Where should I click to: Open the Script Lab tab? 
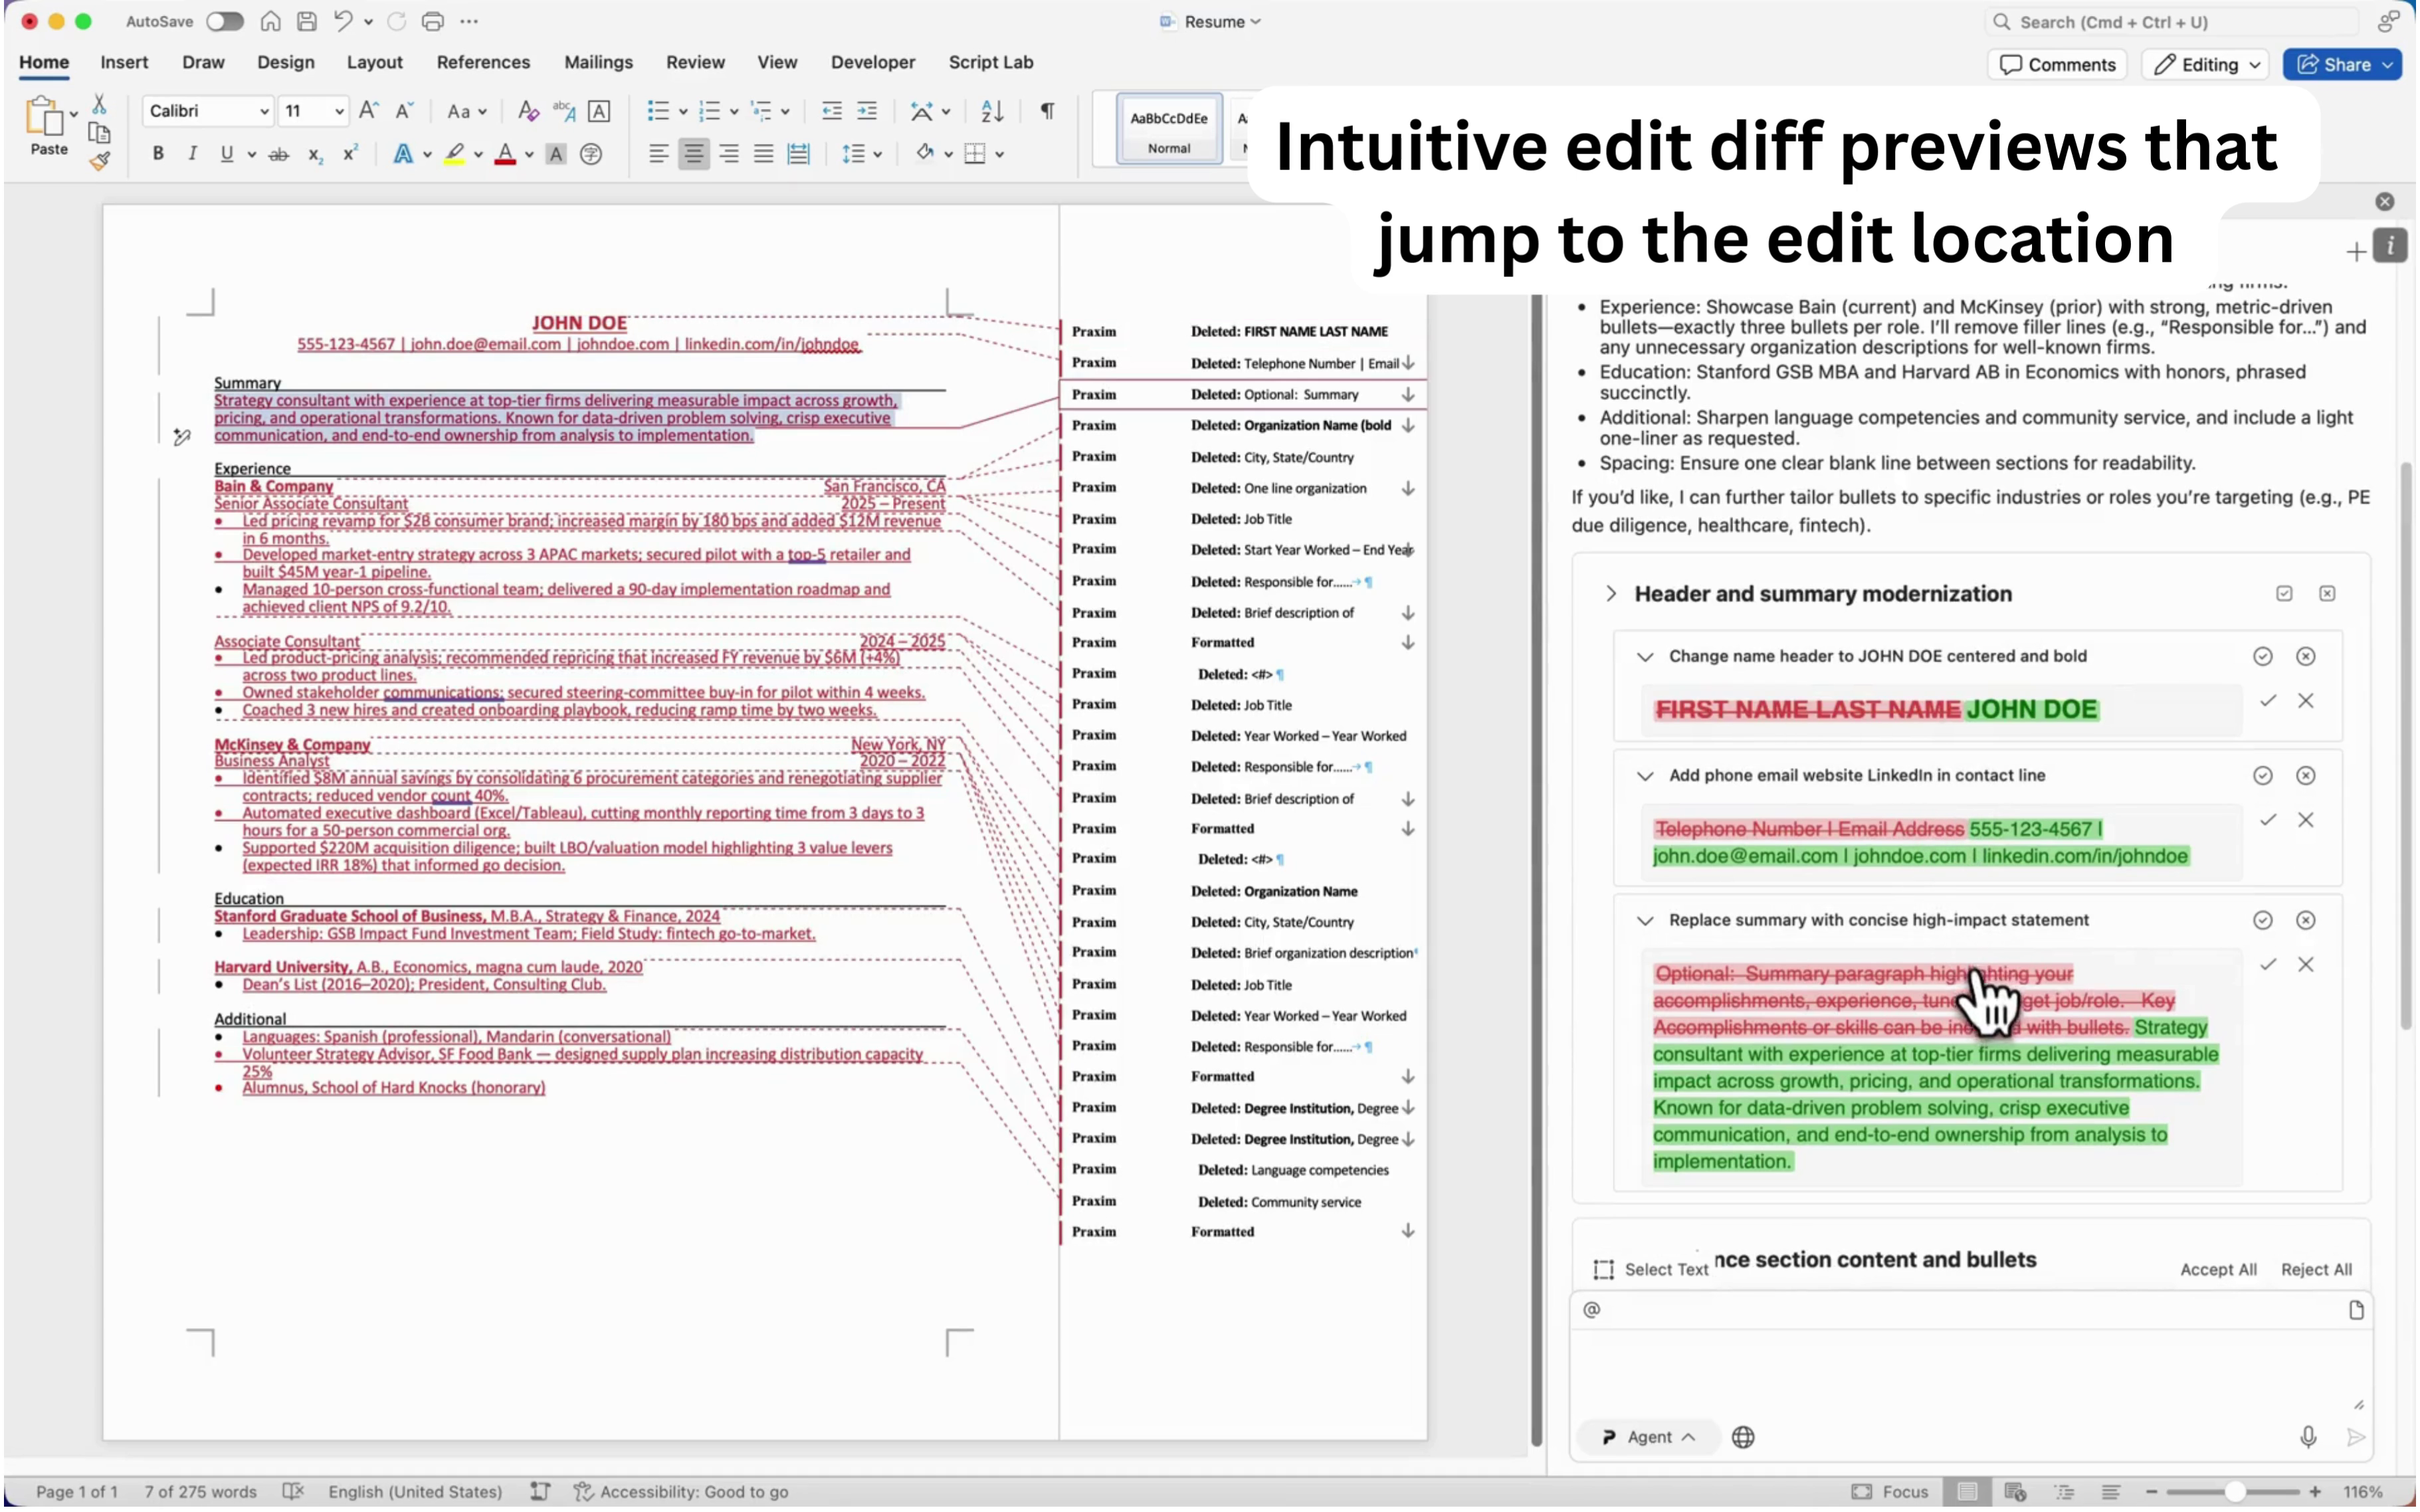pos(990,62)
